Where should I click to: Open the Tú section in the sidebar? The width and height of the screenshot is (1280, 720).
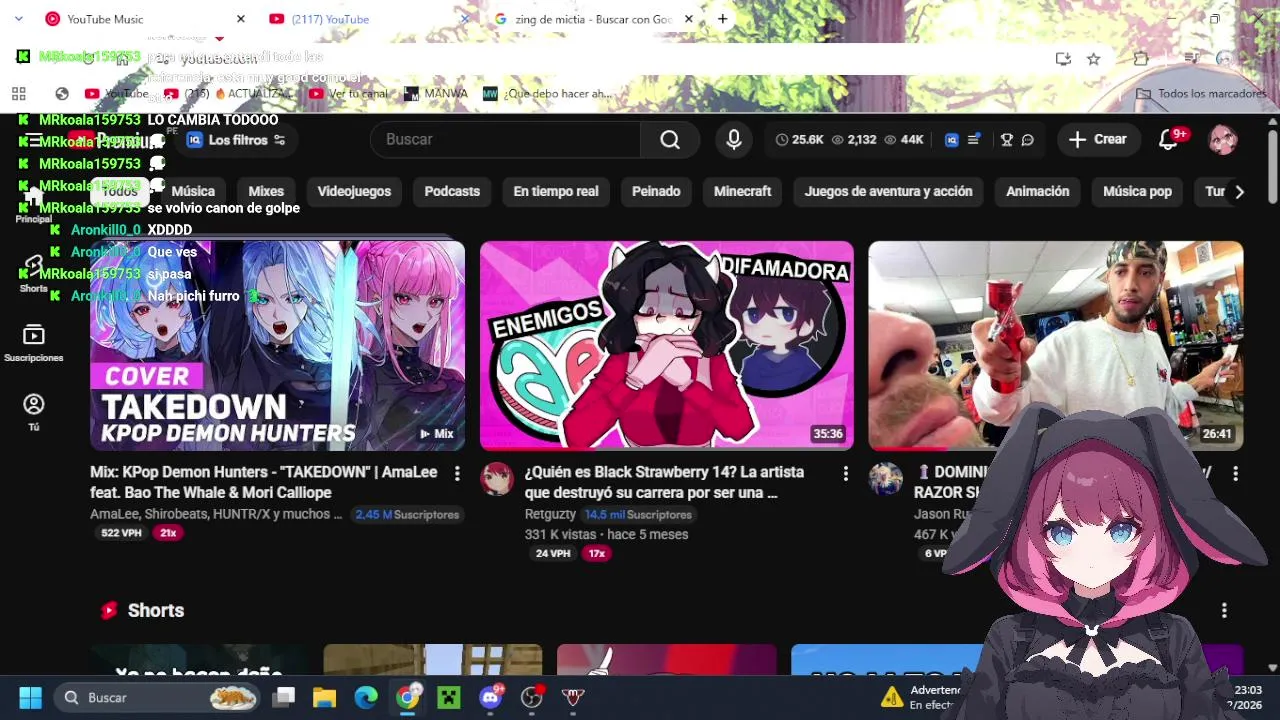[x=33, y=413]
